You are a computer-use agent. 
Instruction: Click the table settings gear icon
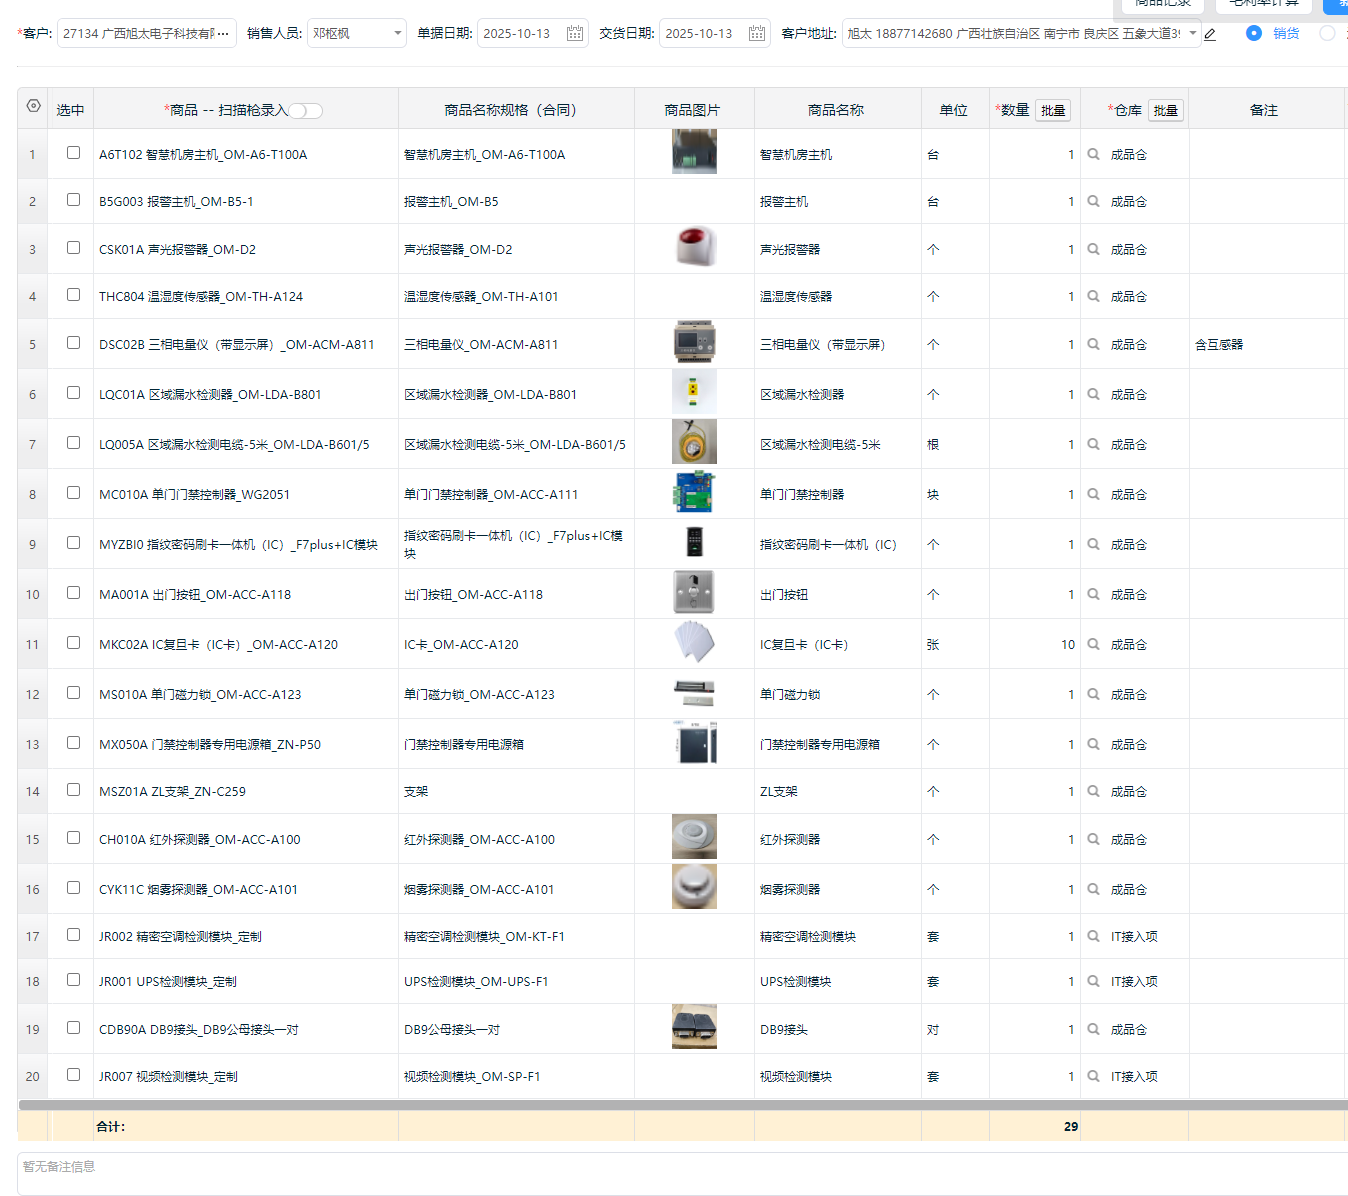point(33,106)
